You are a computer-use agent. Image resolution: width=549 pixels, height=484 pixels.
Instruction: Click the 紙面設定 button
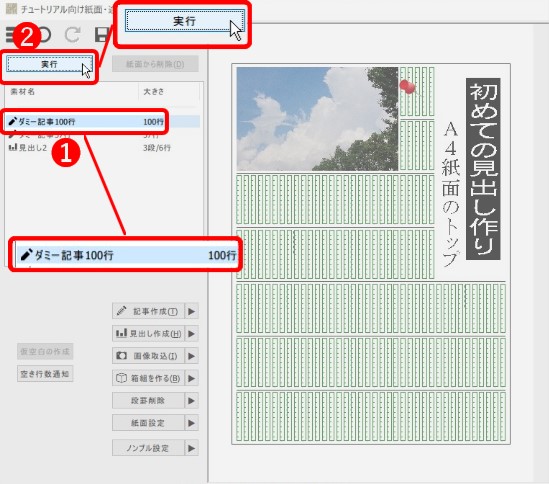click(x=148, y=423)
